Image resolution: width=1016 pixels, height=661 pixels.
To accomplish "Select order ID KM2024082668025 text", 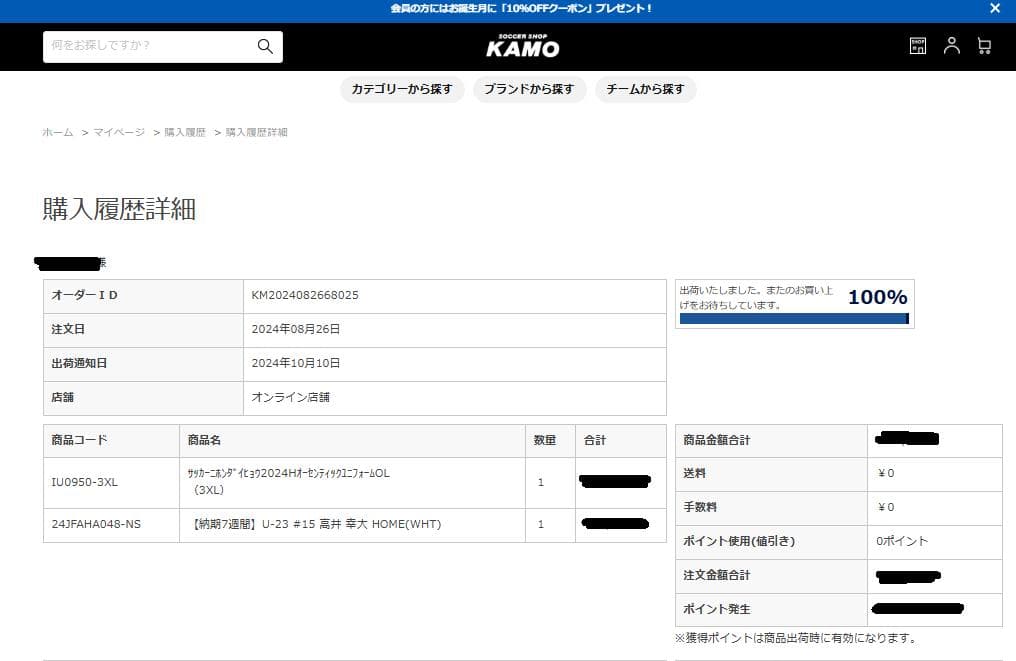I will coord(305,295).
